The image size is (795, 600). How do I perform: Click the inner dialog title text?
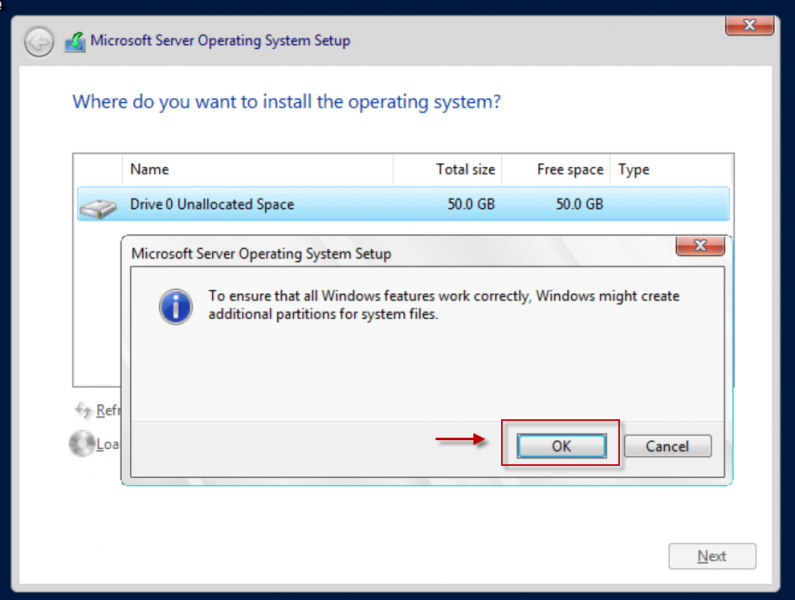coord(261,254)
